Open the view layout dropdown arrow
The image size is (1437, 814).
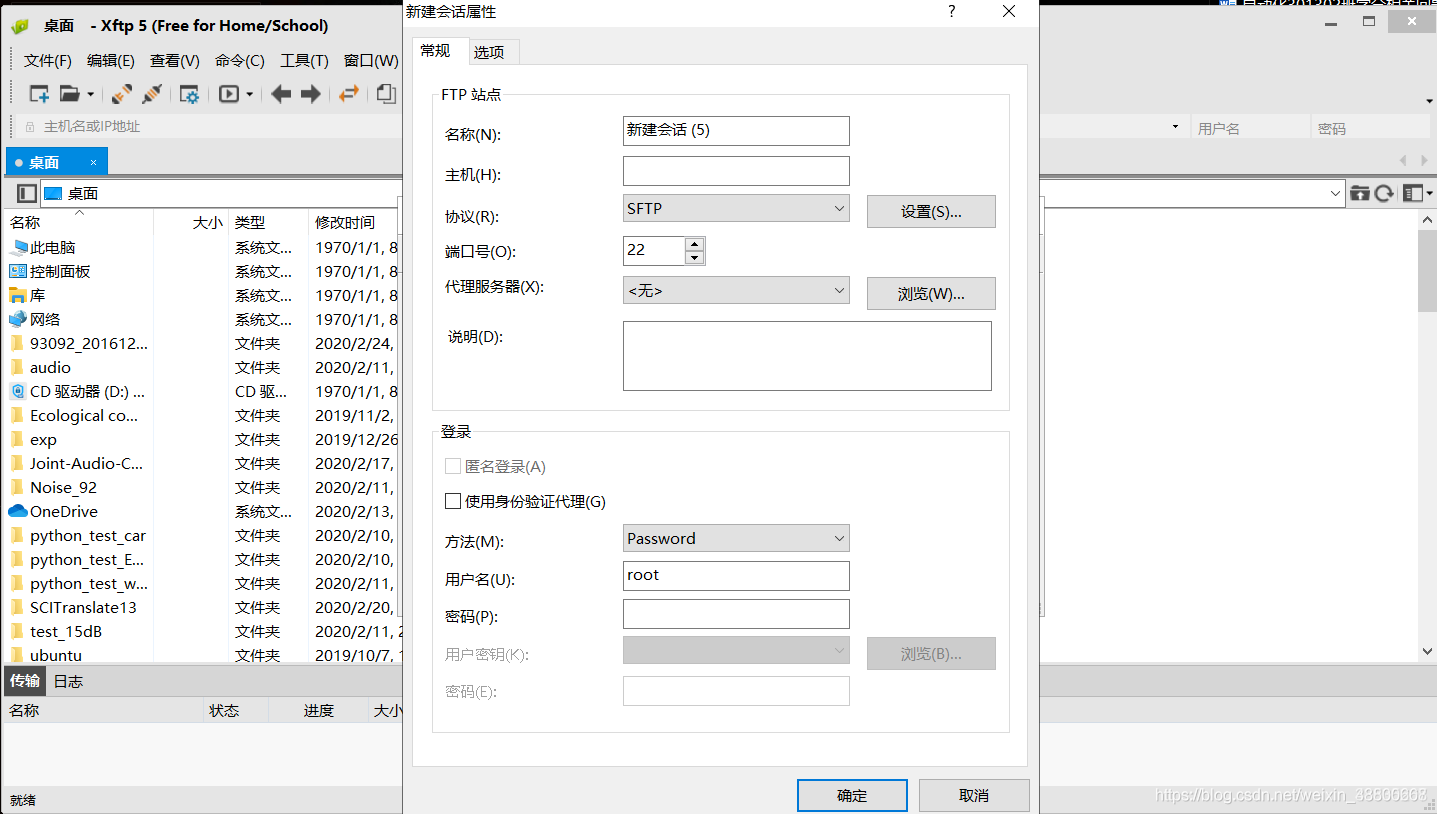coord(1429,193)
